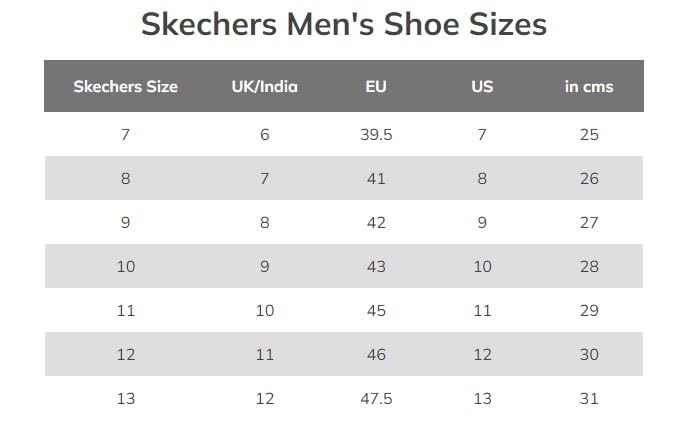The height and width of the screenshot is (438, 680).
Task: Select the in cms column header
Action: click(589, 86)
